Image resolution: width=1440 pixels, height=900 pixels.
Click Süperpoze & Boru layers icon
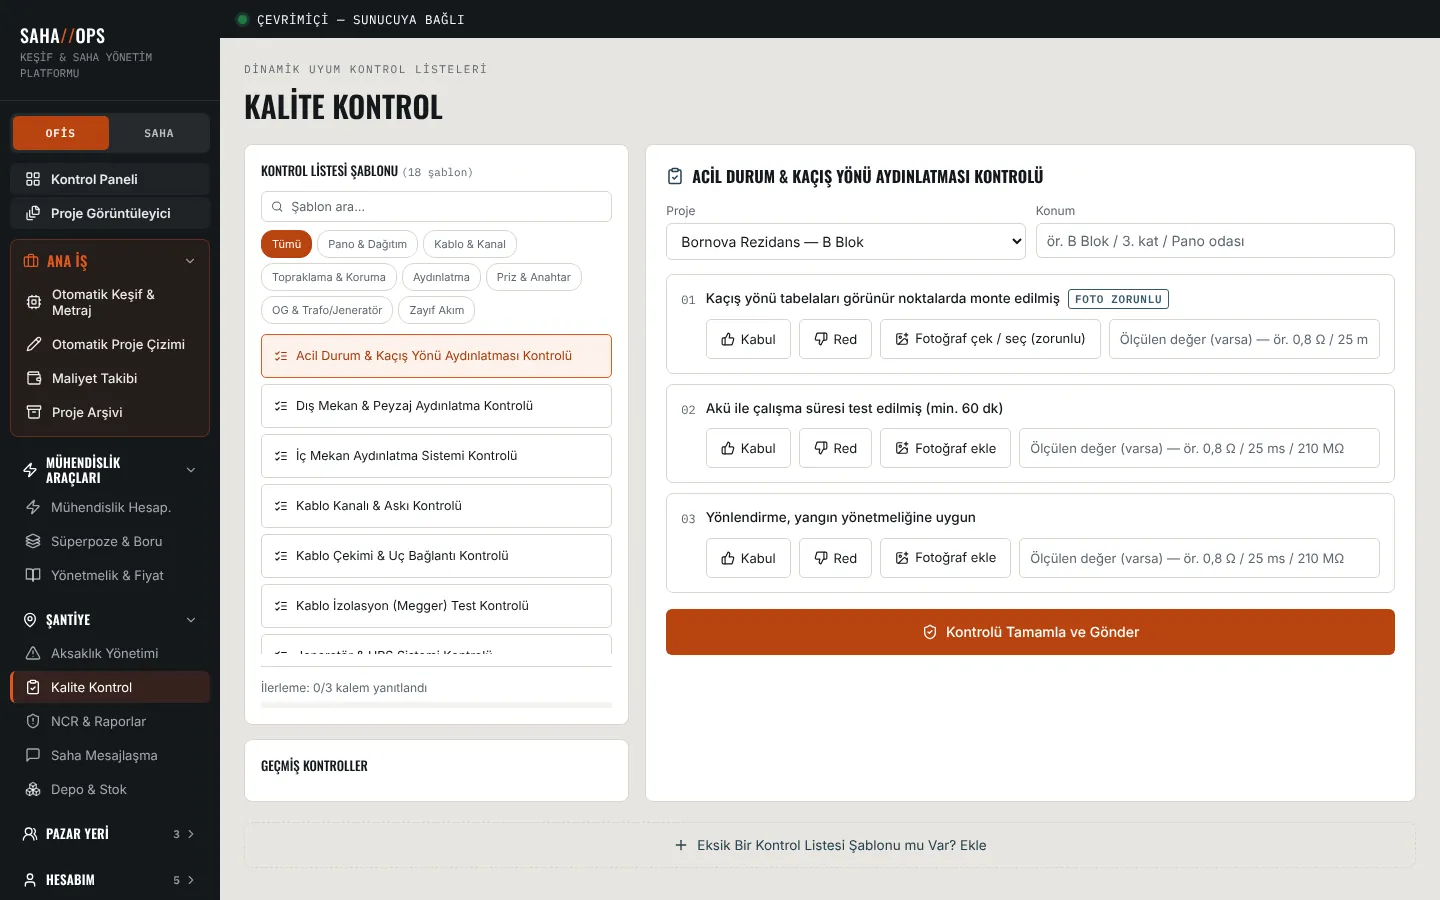click(x=33, y=541)
